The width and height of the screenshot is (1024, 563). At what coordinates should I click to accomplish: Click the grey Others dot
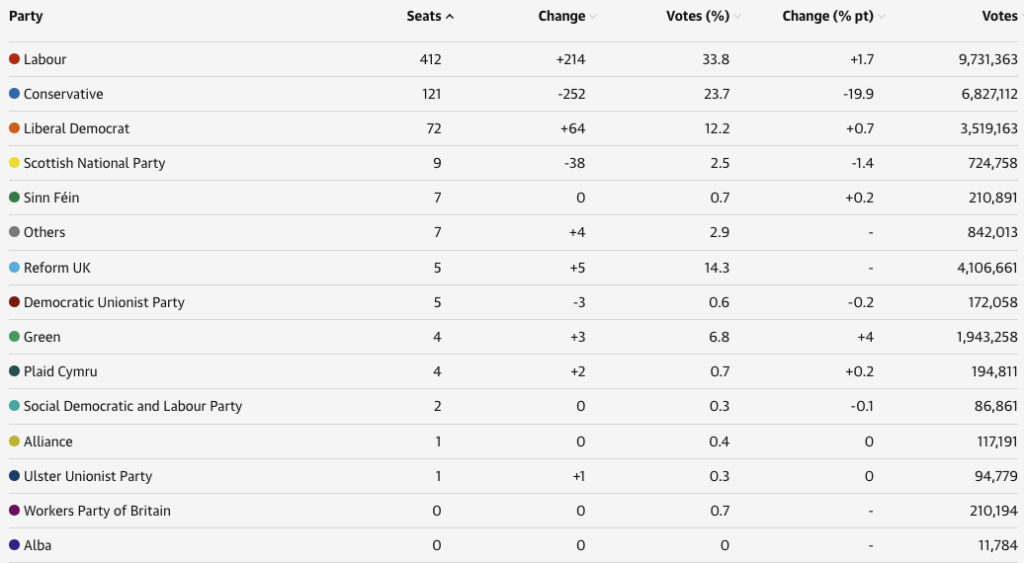[x=14, y=232]
